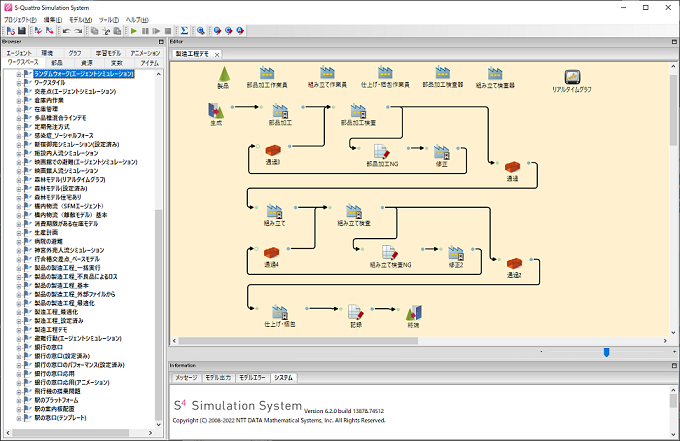Viewport: 680px width, 441px height.
Task: Click the blue zoom slider handle
Action: click(606, 352)
